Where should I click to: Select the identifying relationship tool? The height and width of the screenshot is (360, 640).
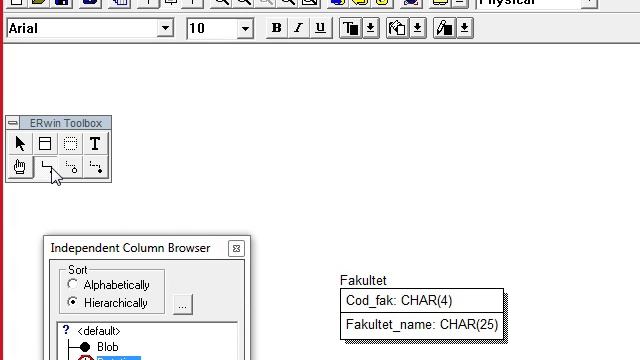46,167
